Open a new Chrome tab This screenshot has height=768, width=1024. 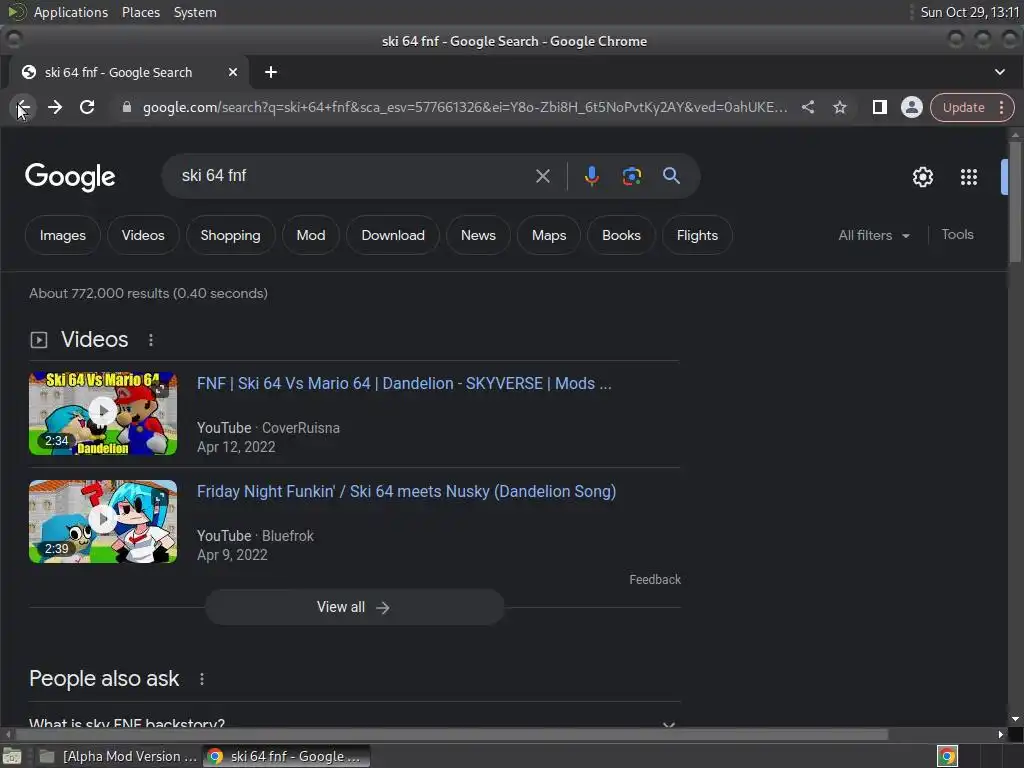[x=271, y=72]
